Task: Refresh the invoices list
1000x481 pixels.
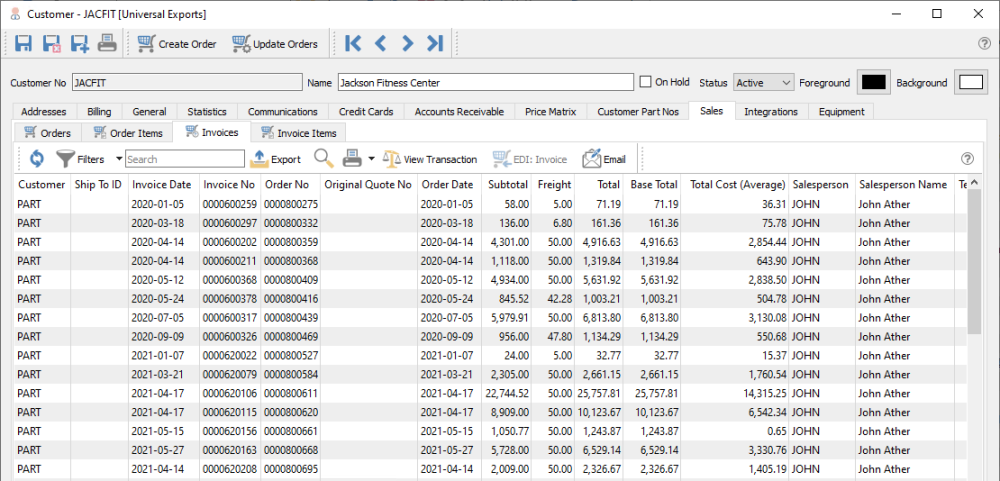Action: click(36, 158)
